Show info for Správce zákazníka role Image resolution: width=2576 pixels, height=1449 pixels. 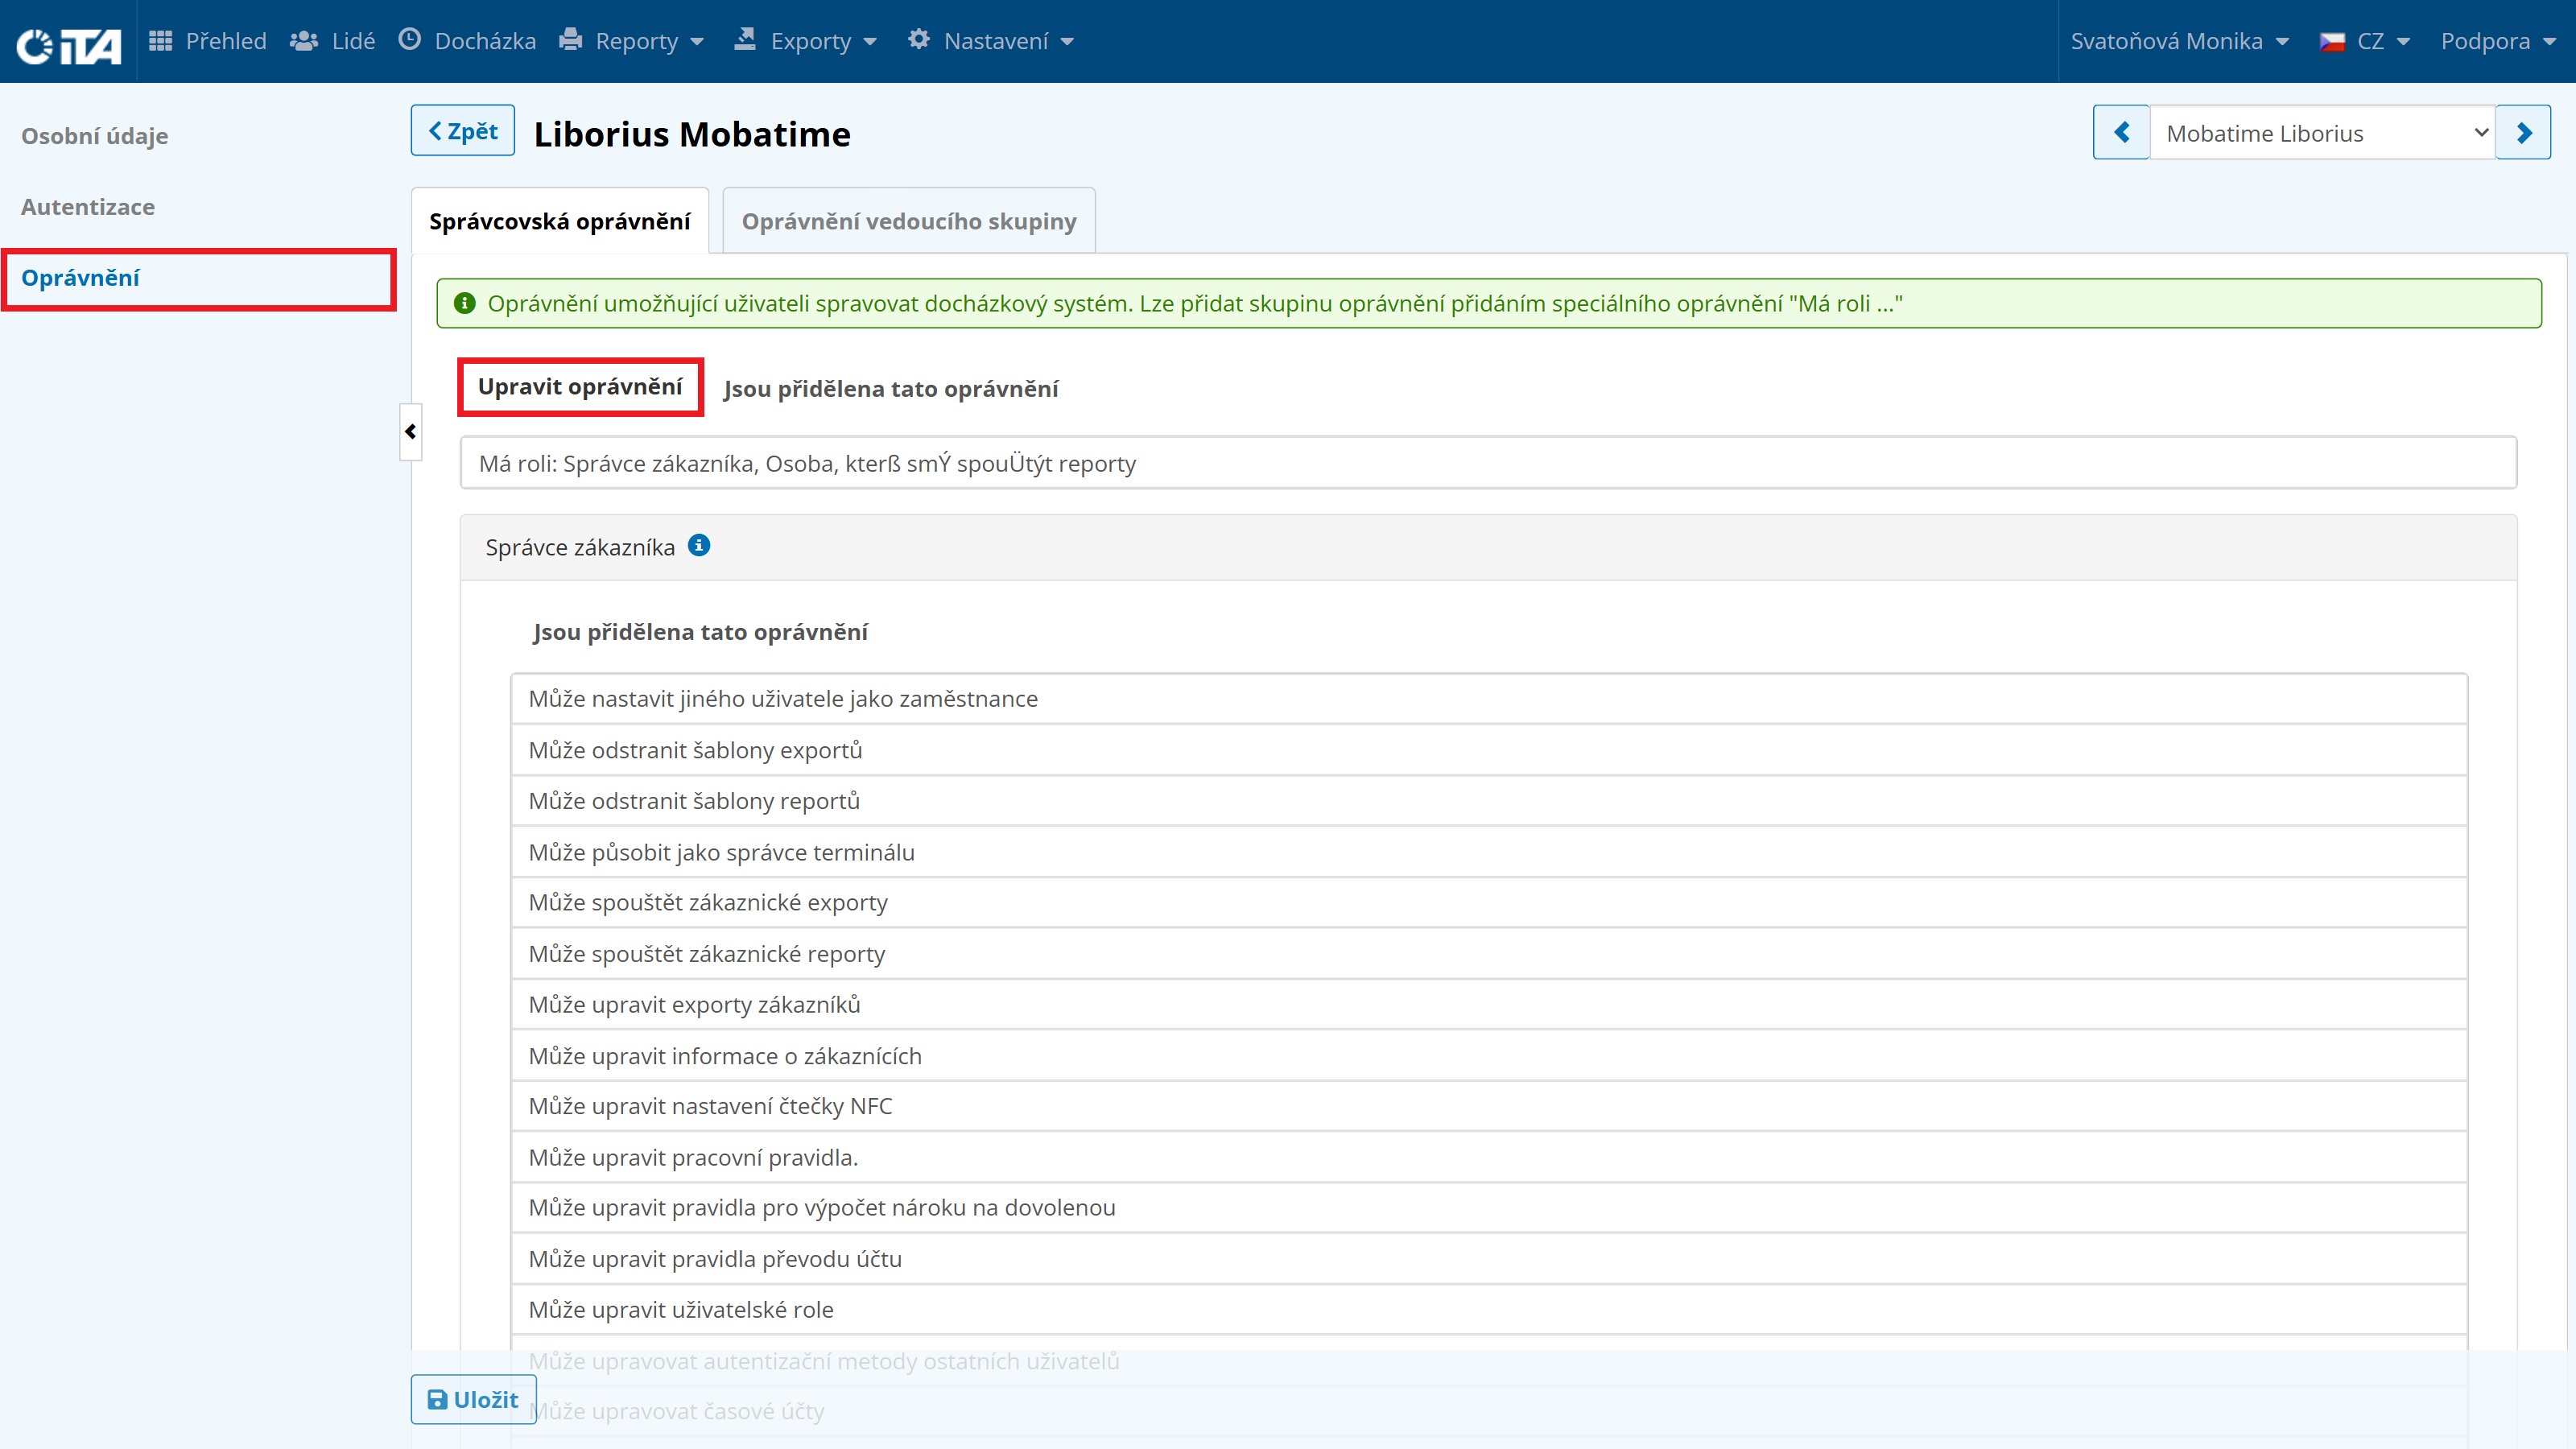699,545
